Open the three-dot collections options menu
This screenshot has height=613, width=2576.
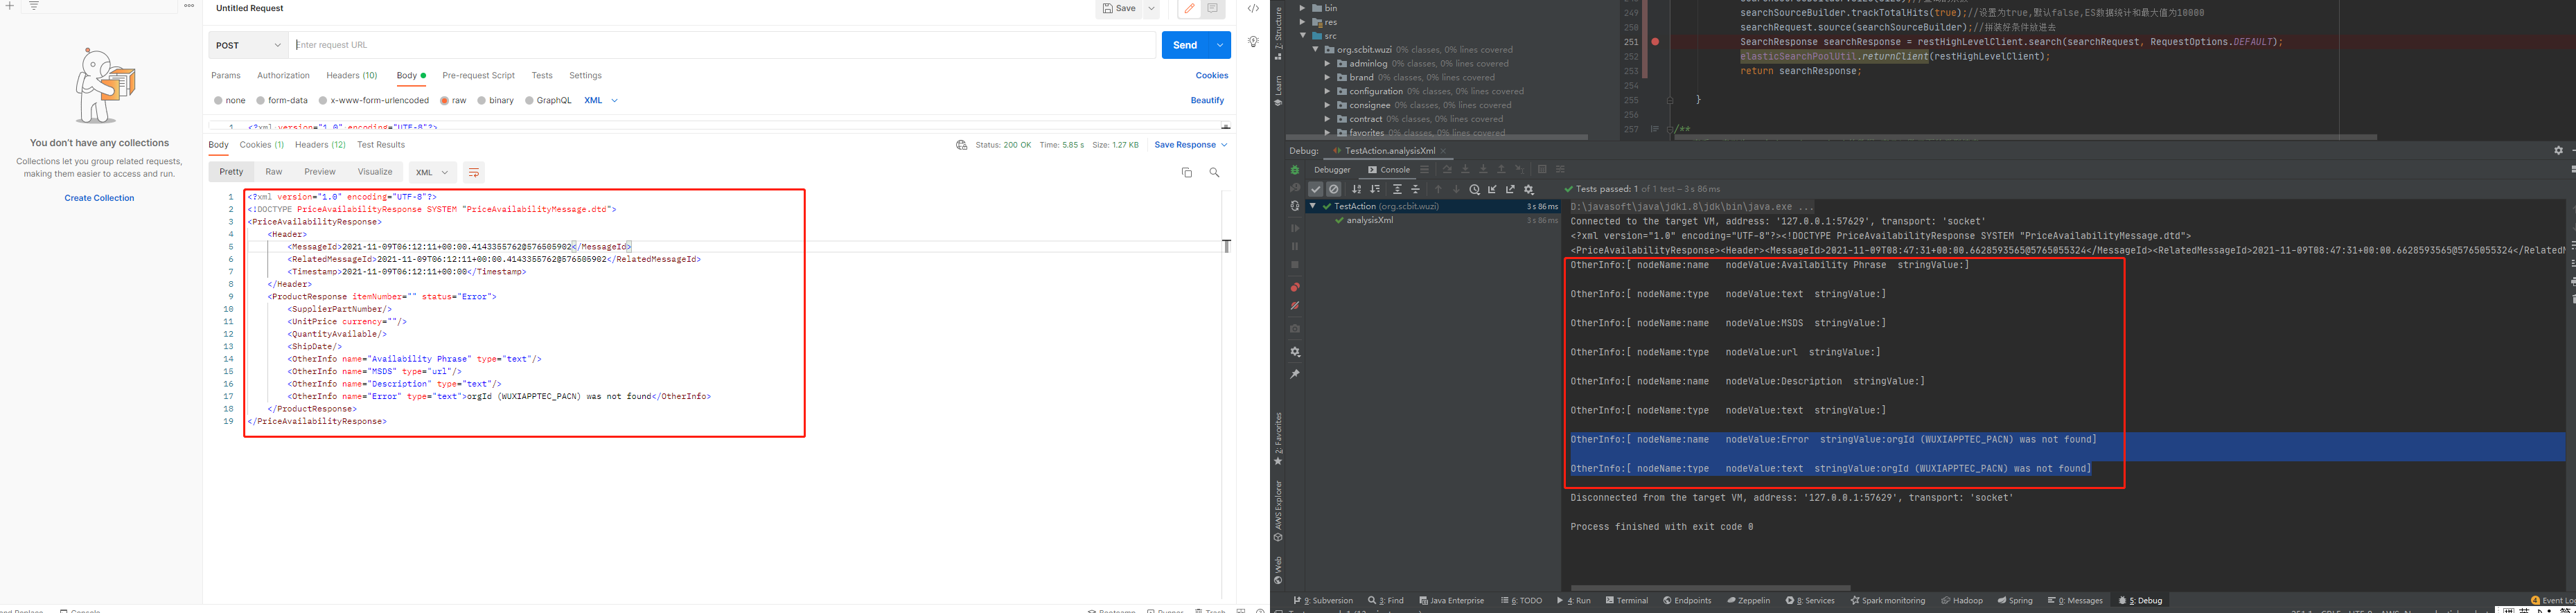pyautogui.click(x=189, y=5)
